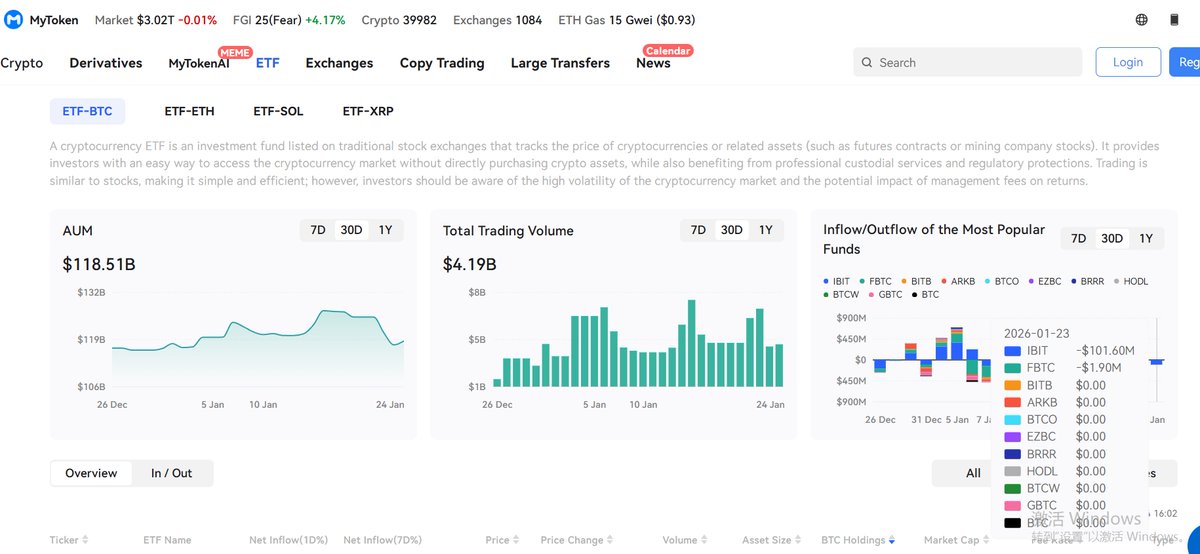Screen dimensions: 1200x554
Task: Set AUM chart range to 7D
Action: [318, 230]
